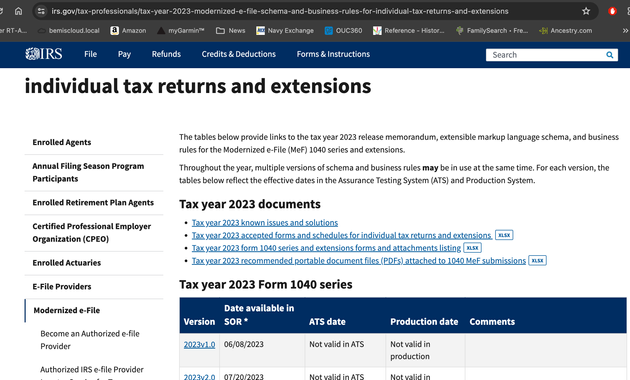Click XLSX badge next to attachments listing
The height and width of the screenshot is (380, 630).
coord(472,248)
